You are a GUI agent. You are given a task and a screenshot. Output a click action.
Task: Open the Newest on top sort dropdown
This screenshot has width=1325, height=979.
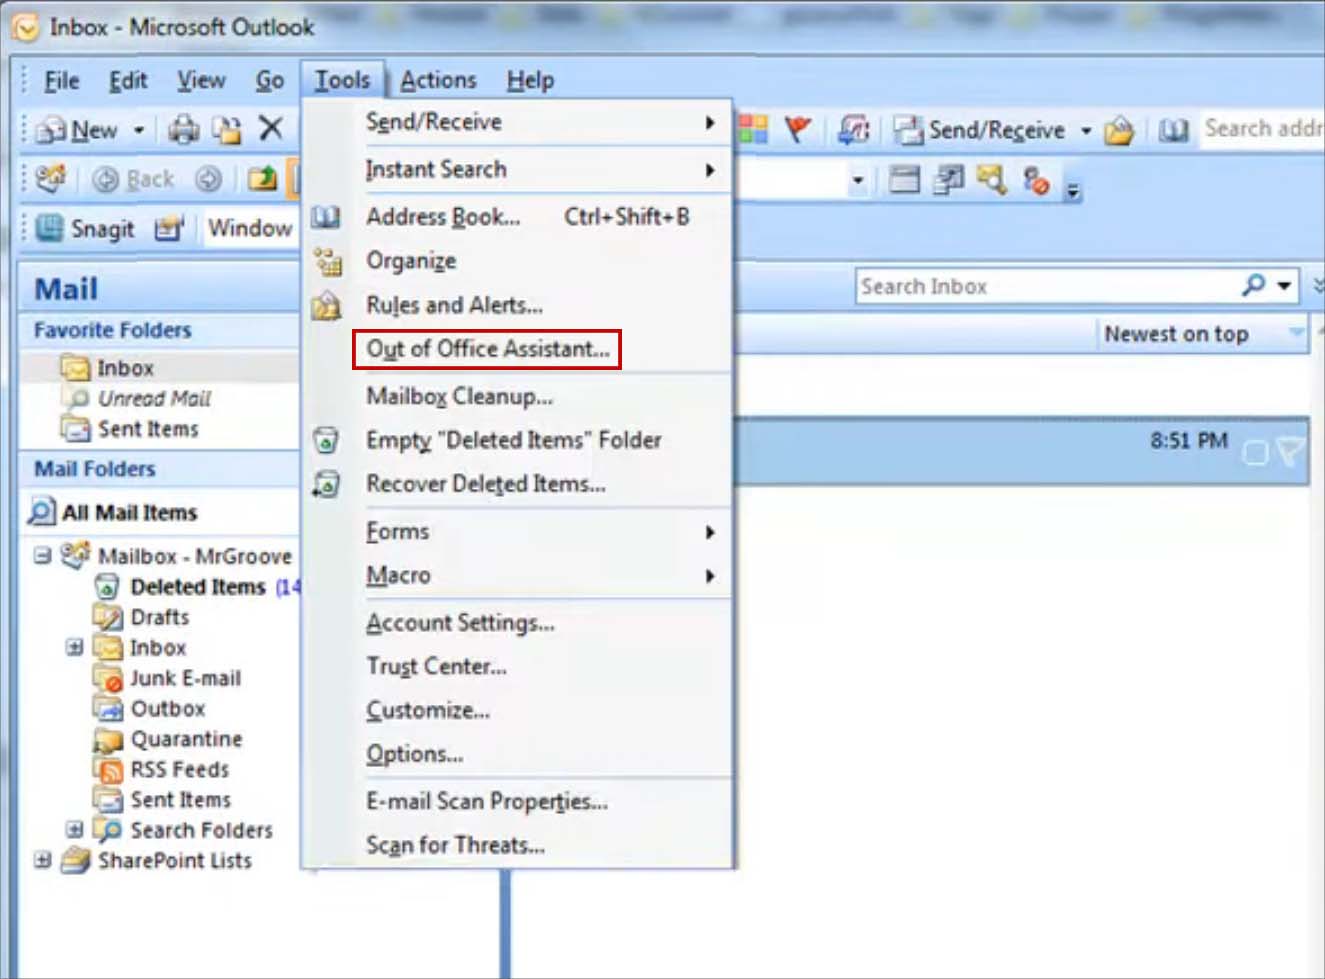[1296, 333]
